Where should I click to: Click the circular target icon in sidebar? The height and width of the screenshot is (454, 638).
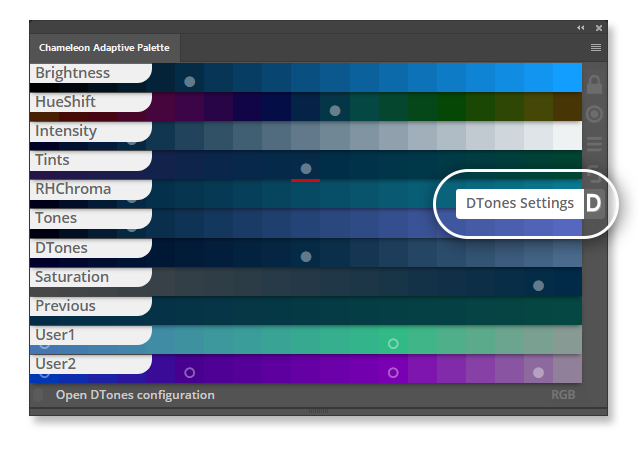coord(594,114)
